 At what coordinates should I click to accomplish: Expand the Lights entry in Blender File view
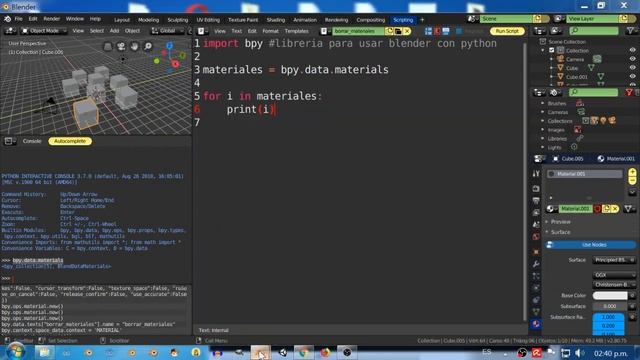click(x=543, y=147)
